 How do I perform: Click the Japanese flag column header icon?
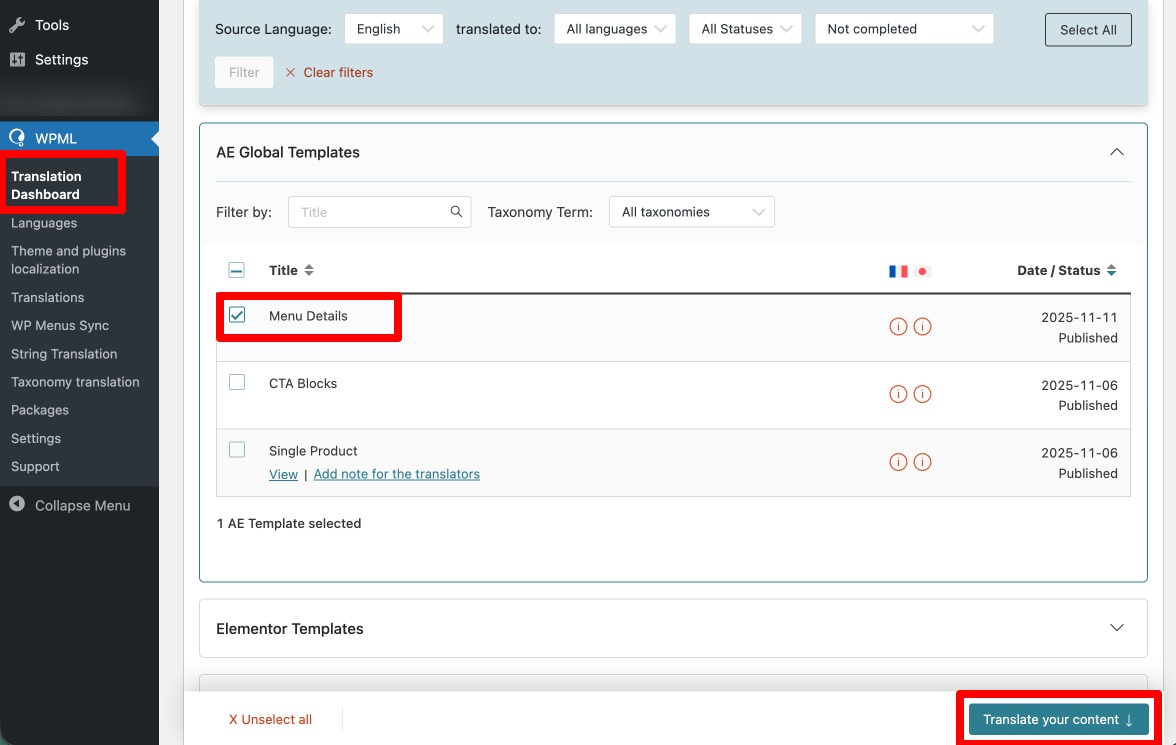pyautogui.click(x=921, y=270)
